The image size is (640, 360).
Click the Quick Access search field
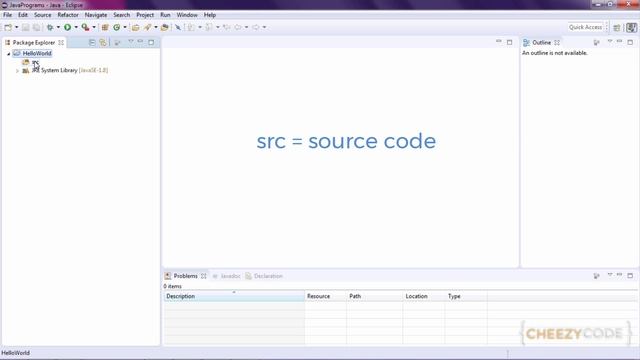coord(585,27)
